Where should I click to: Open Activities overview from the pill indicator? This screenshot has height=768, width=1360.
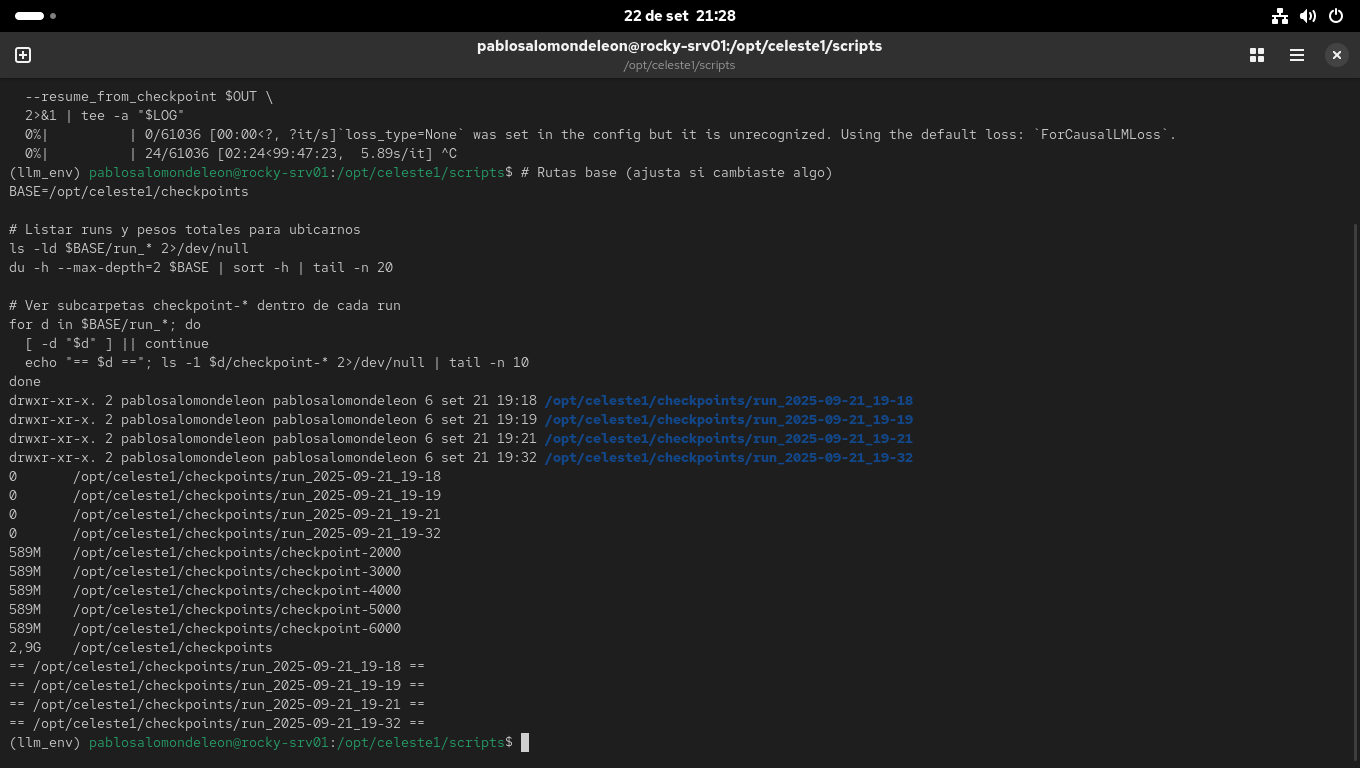pos(30,16)
